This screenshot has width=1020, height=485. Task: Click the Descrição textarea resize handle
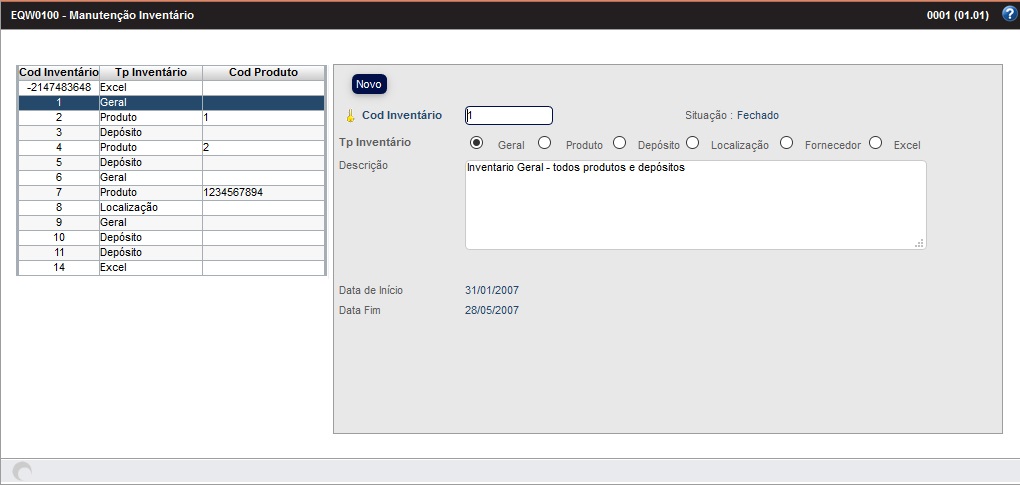pos(919,243)
